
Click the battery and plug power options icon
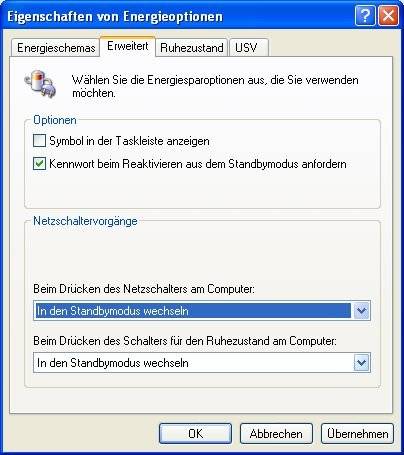click(40, 84)
